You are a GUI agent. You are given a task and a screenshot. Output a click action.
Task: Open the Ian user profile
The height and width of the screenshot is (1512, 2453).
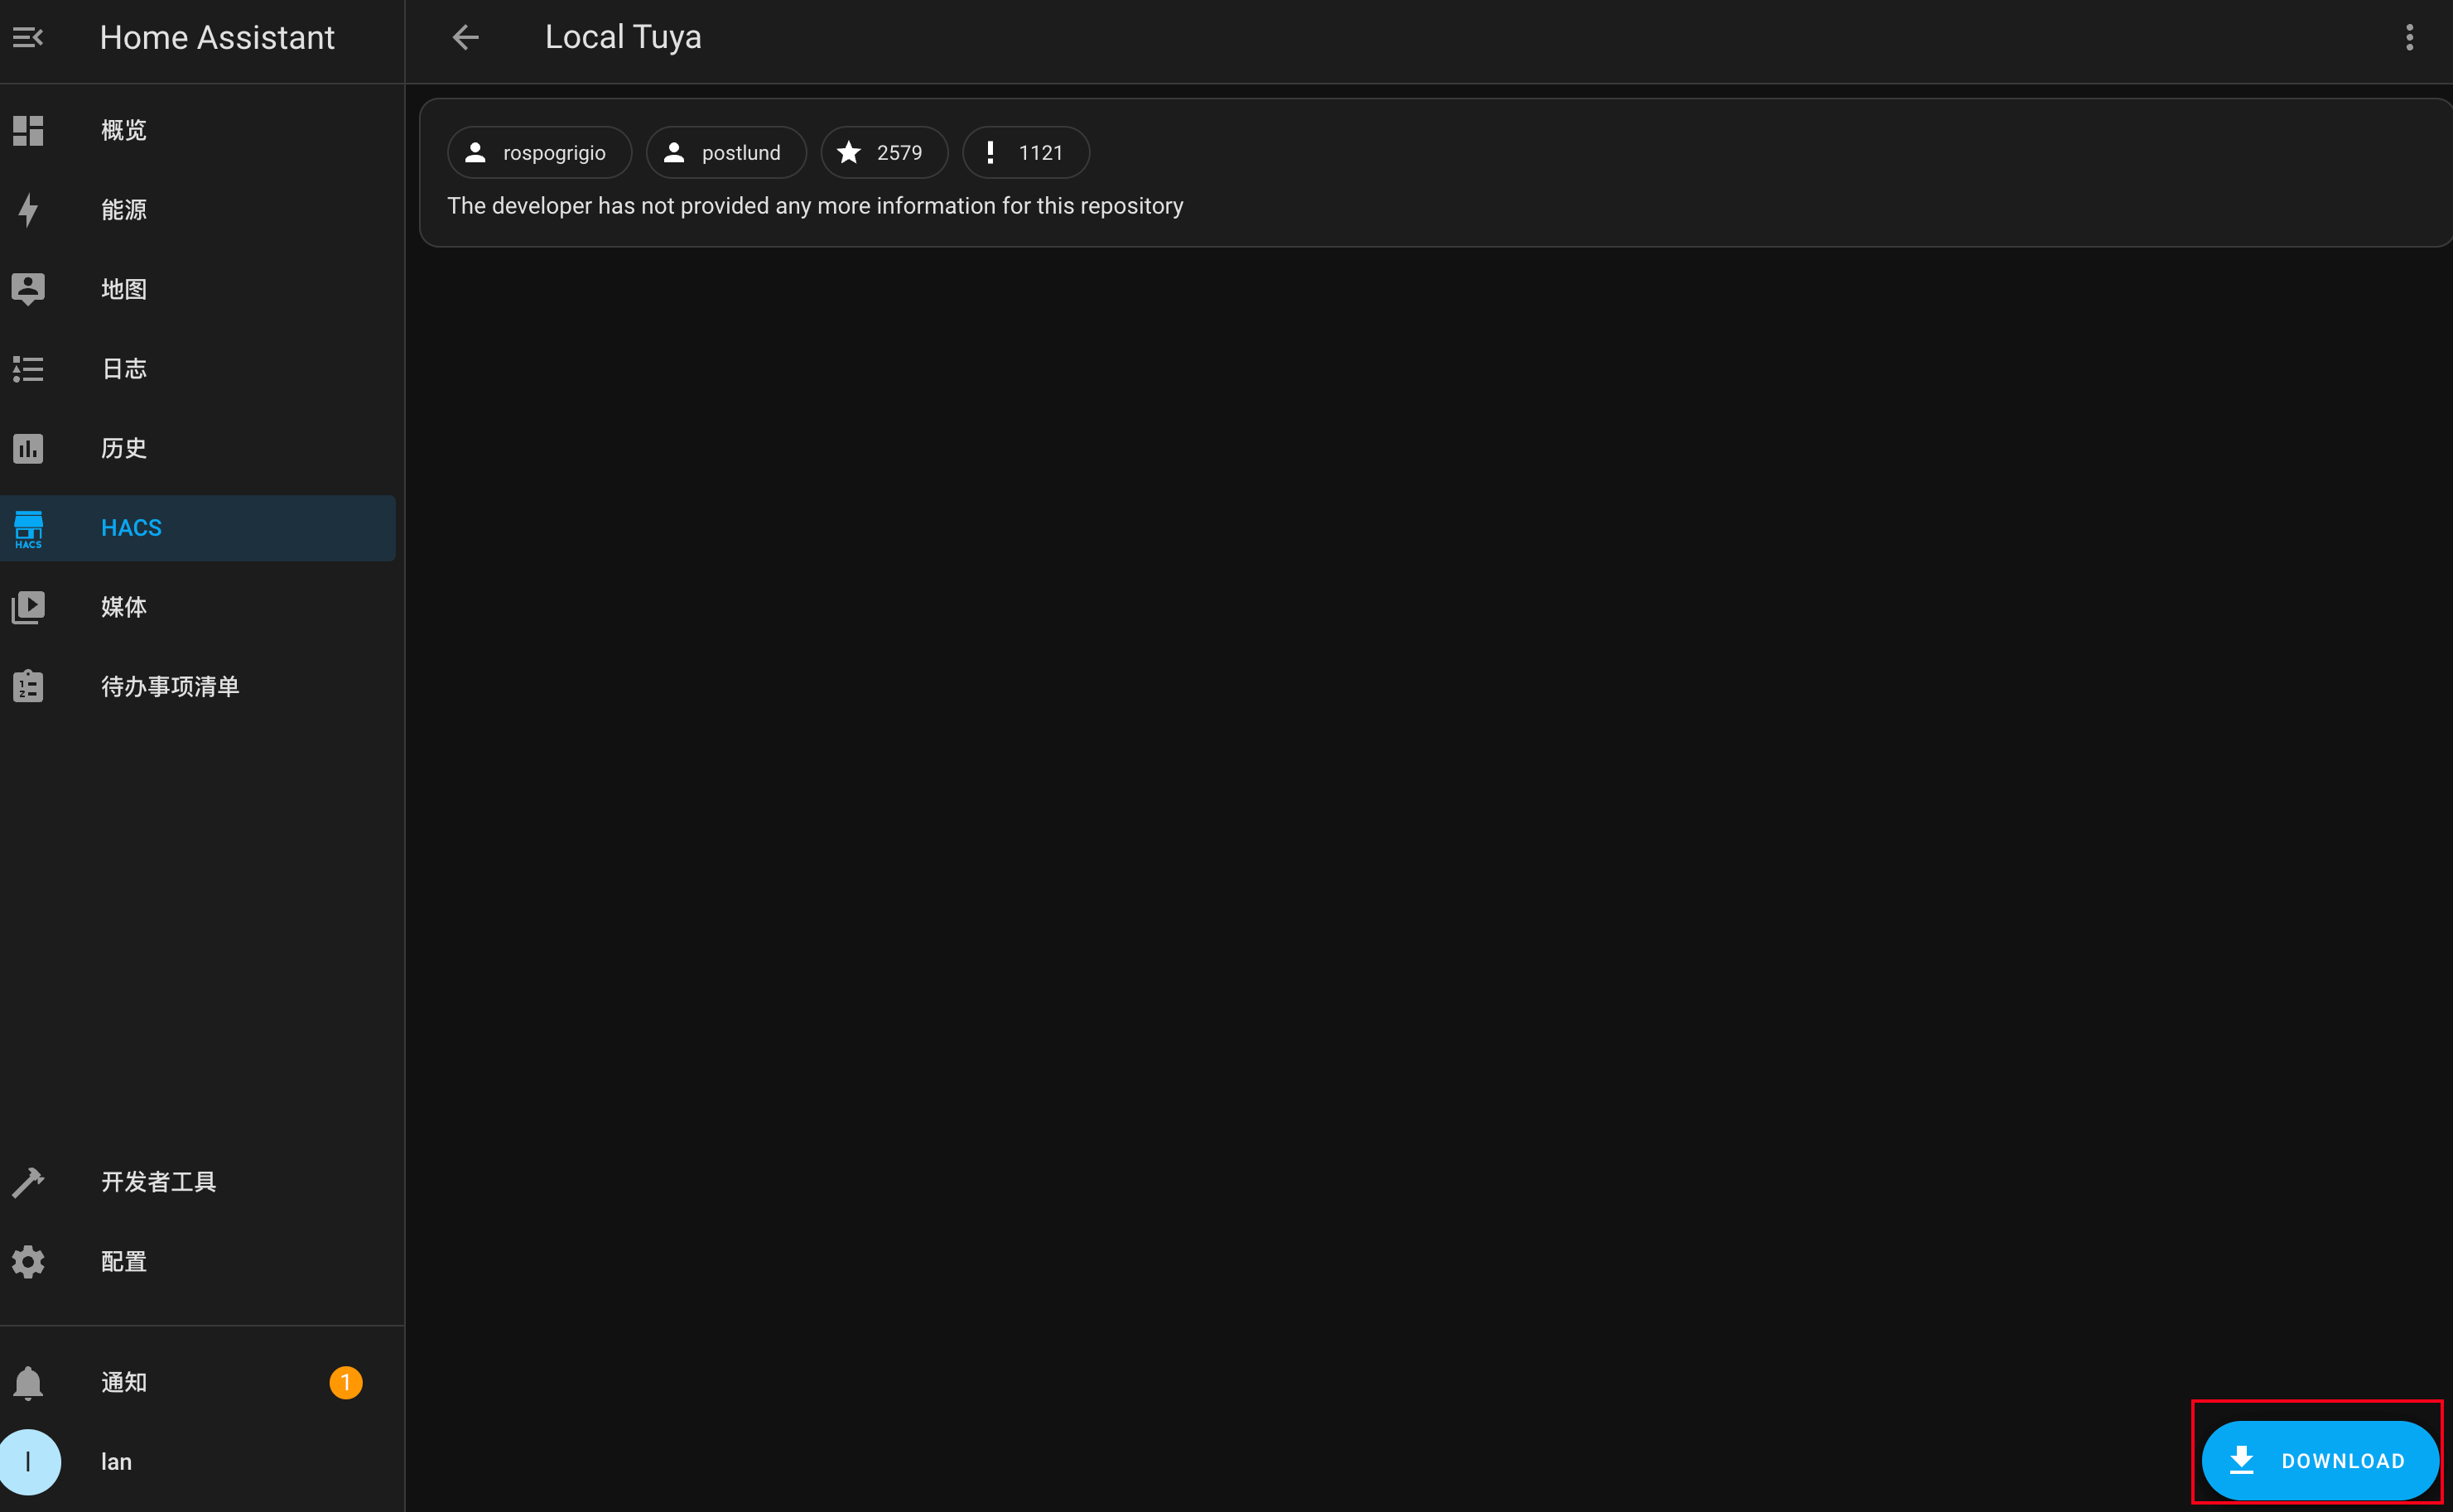(x=198, y=1462)
